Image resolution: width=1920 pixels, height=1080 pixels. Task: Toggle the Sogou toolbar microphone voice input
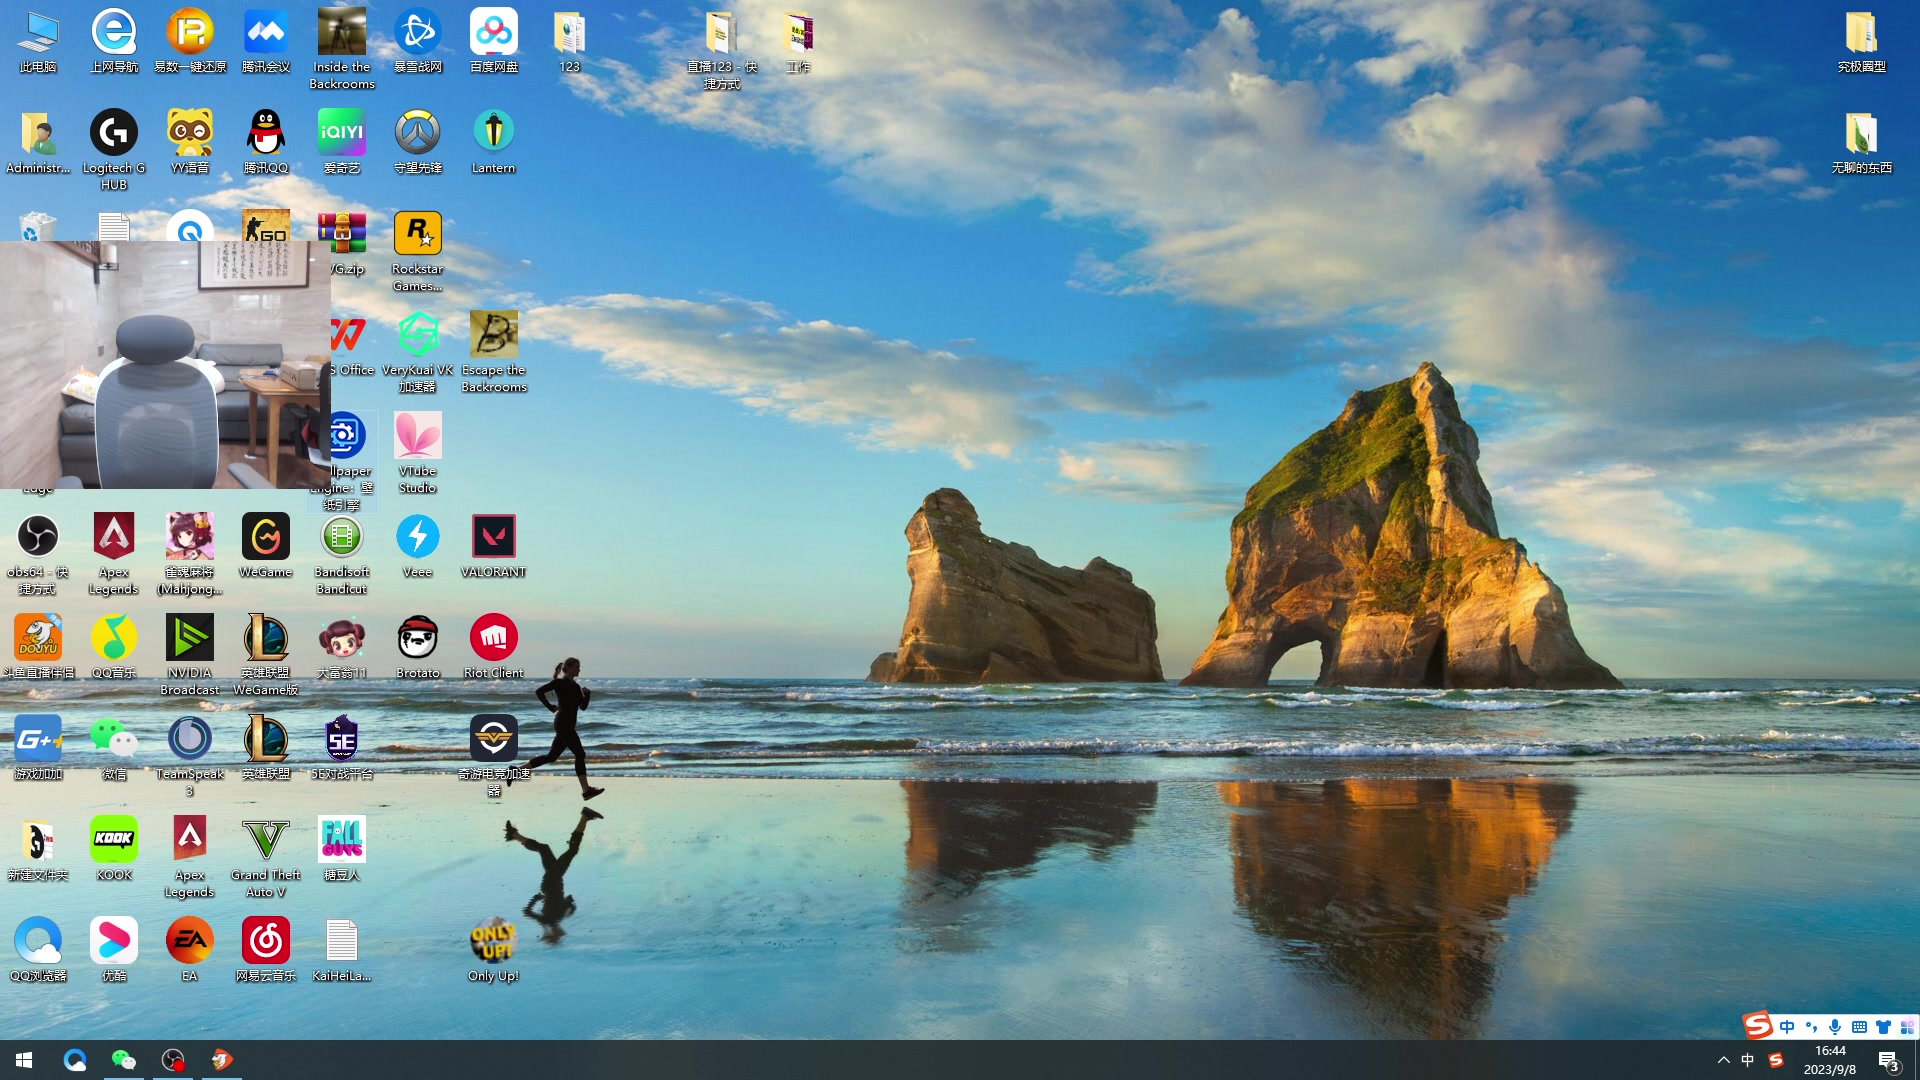click(x=1835, y=1027)
